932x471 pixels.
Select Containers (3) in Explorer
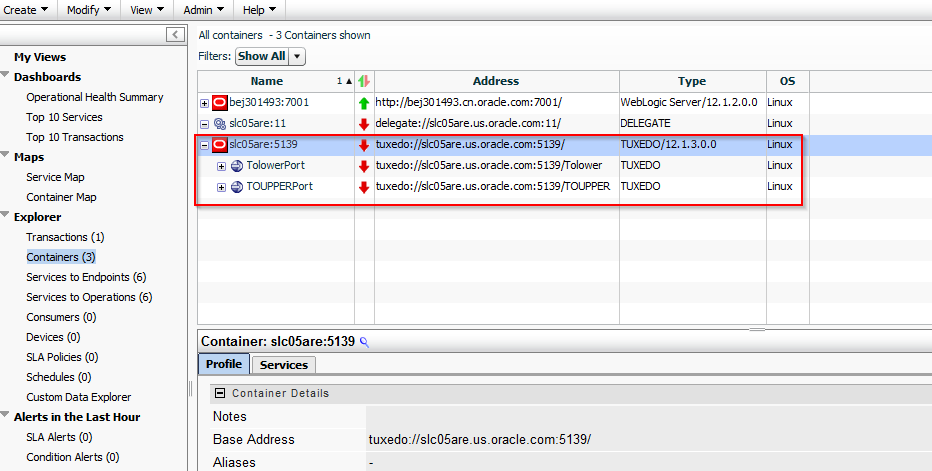[61, 257]
